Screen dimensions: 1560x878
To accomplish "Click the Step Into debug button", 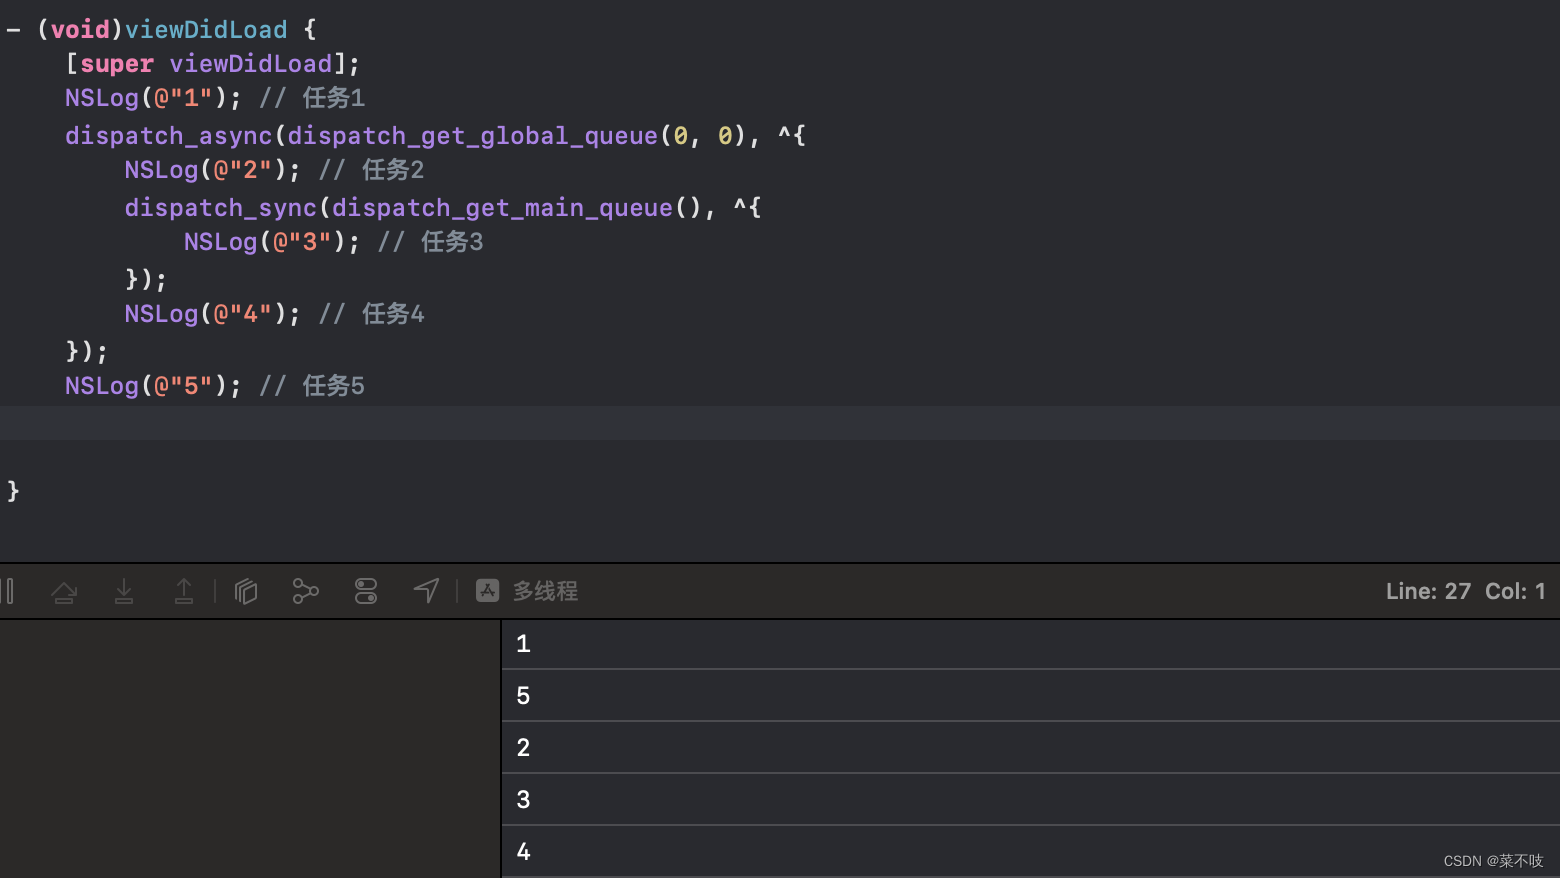I will pyautogui.click(x=124, y=591).
